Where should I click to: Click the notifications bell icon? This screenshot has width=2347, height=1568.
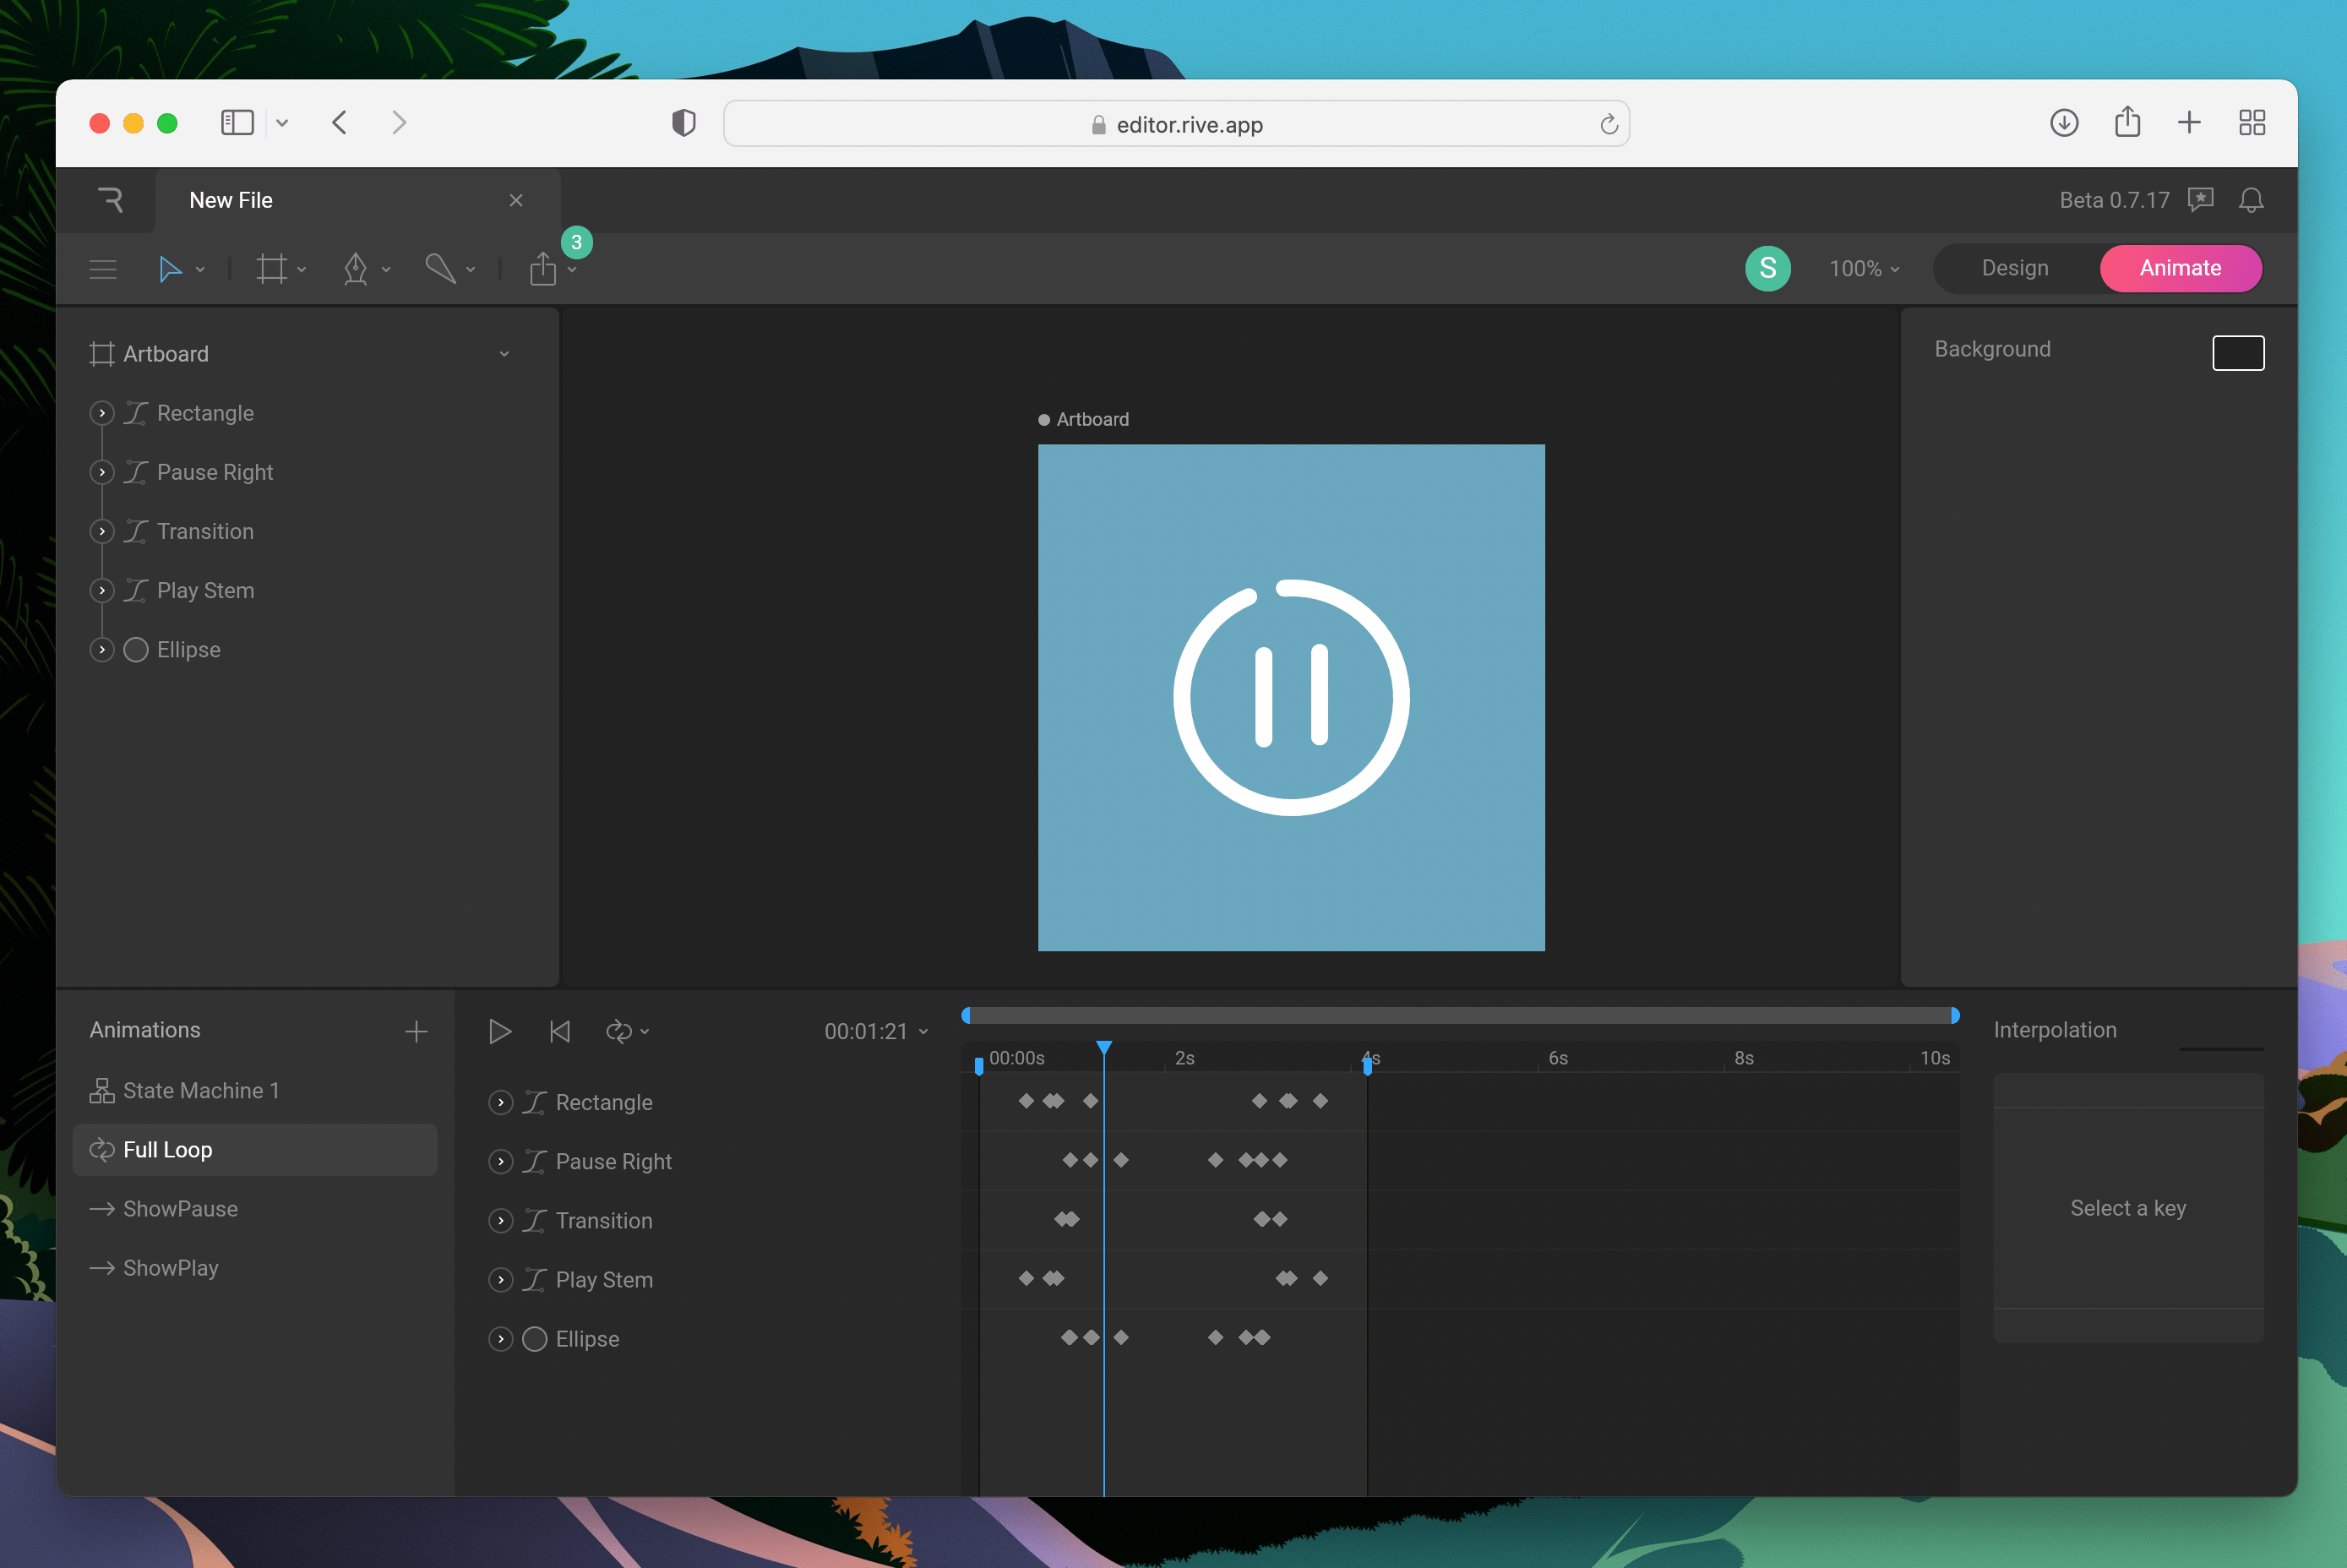point(2251,200)
